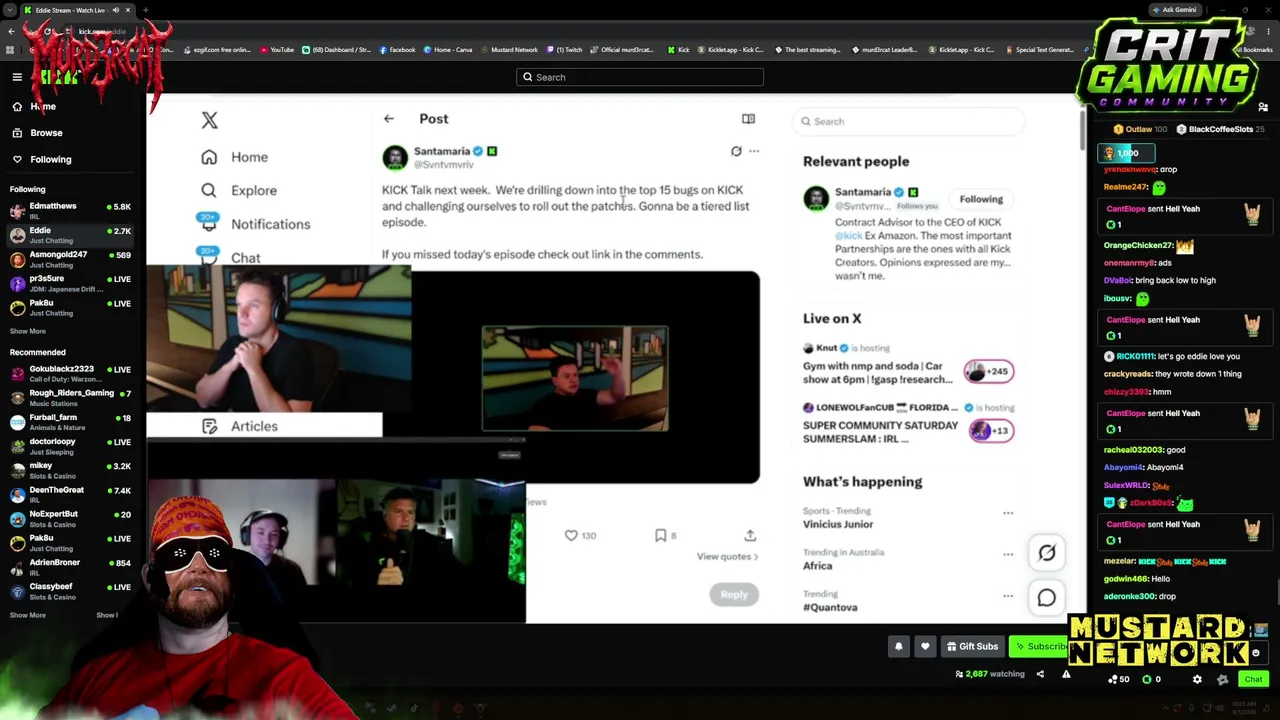Open the post's more options ellipsis
This screenshot has height=720, width=1280.
point(754,151)
